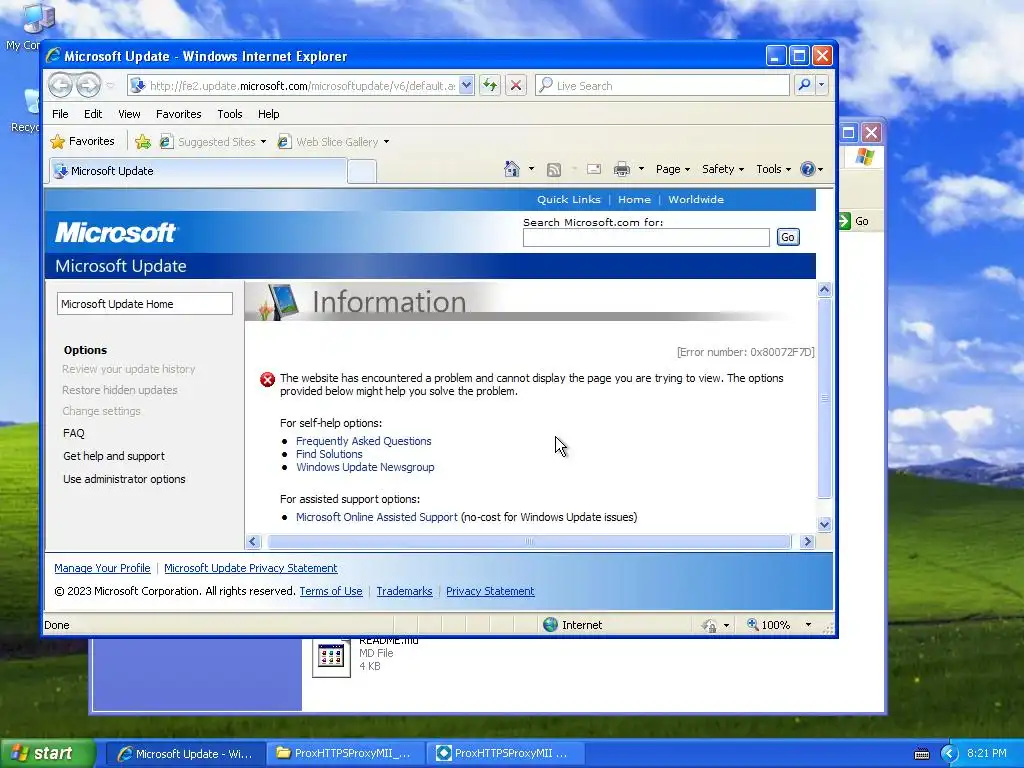1024x768 pixels.
Task: Click the Go button in background window
Action: tap(855, 221)
